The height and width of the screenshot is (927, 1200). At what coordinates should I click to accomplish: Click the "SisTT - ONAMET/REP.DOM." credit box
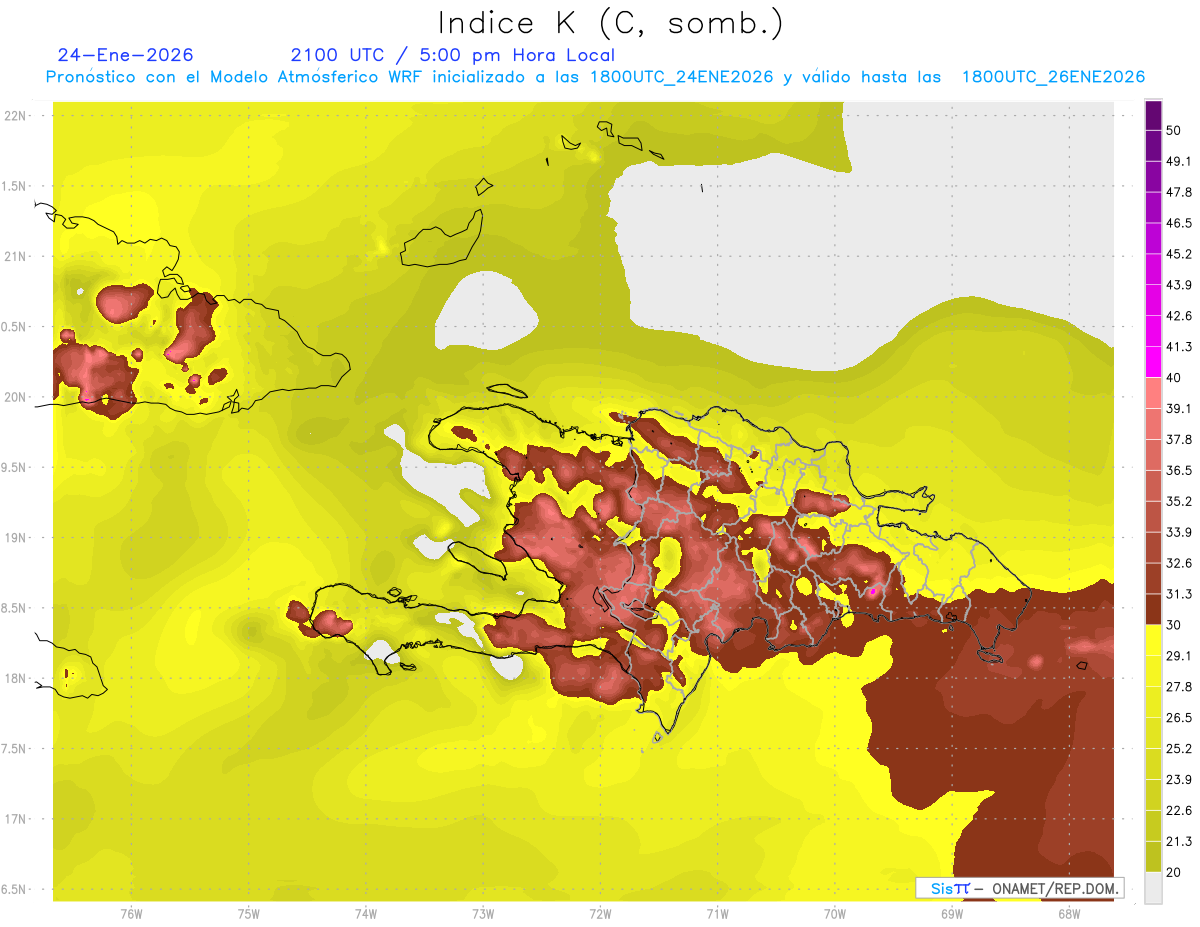pos(1019,888)
